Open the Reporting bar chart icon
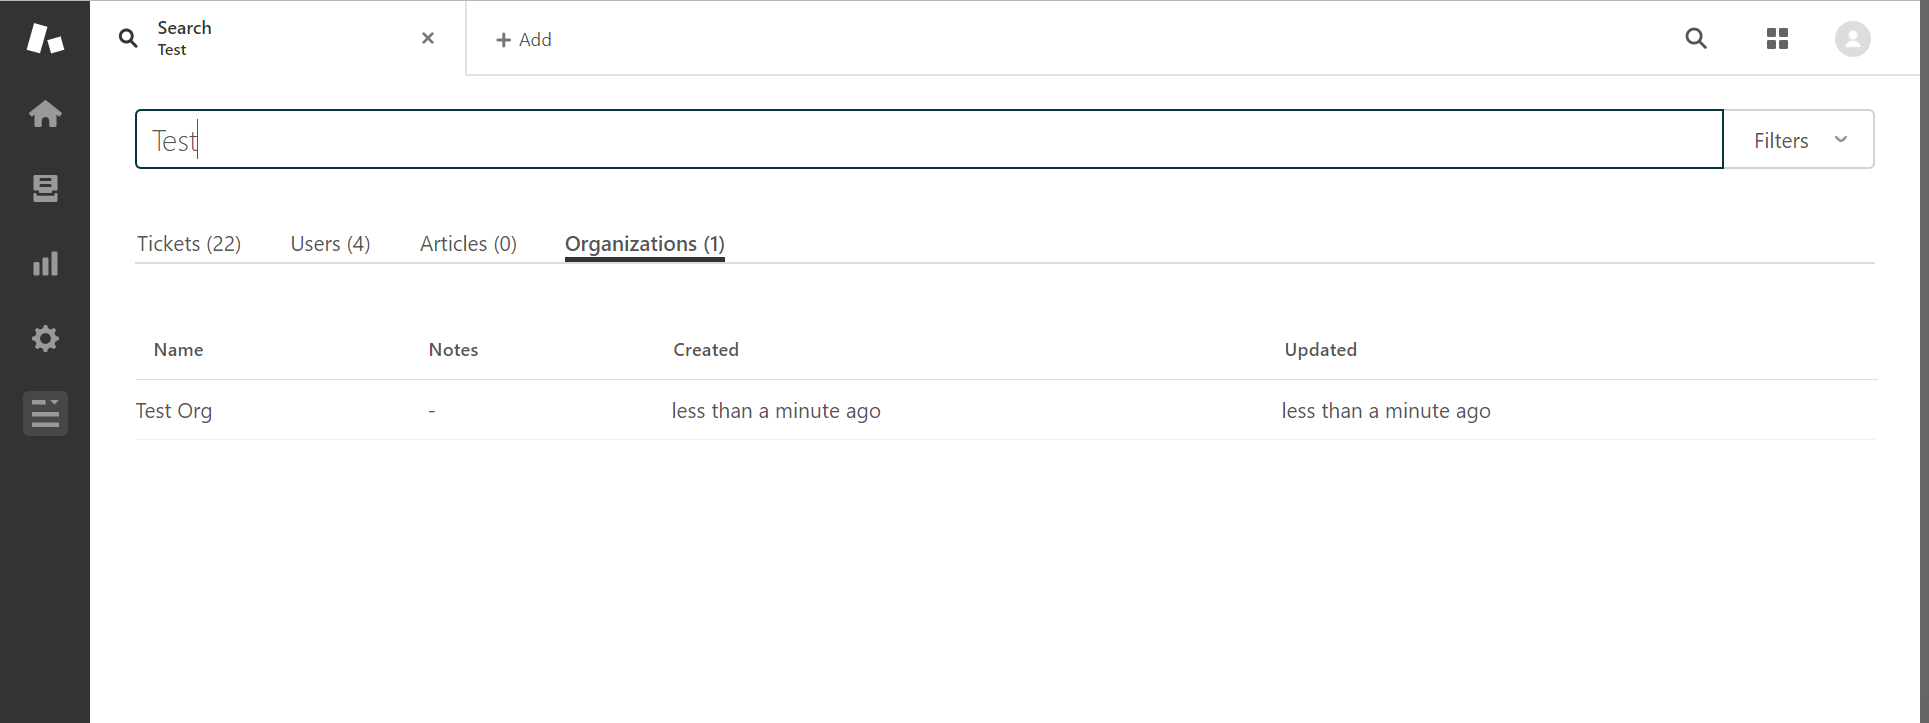This screenshot has width=1929, height=723. click(x=45, y=264)
